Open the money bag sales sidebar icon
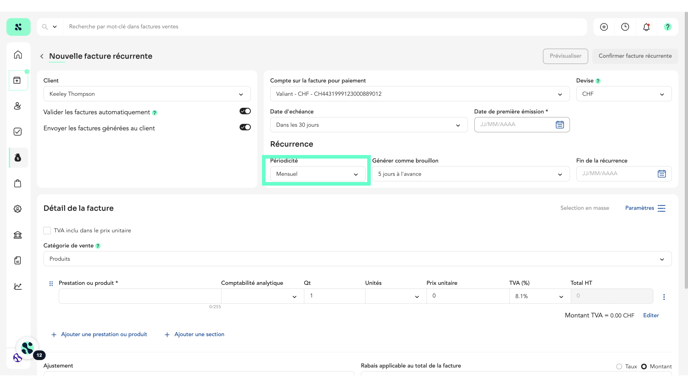 point(18,158)
